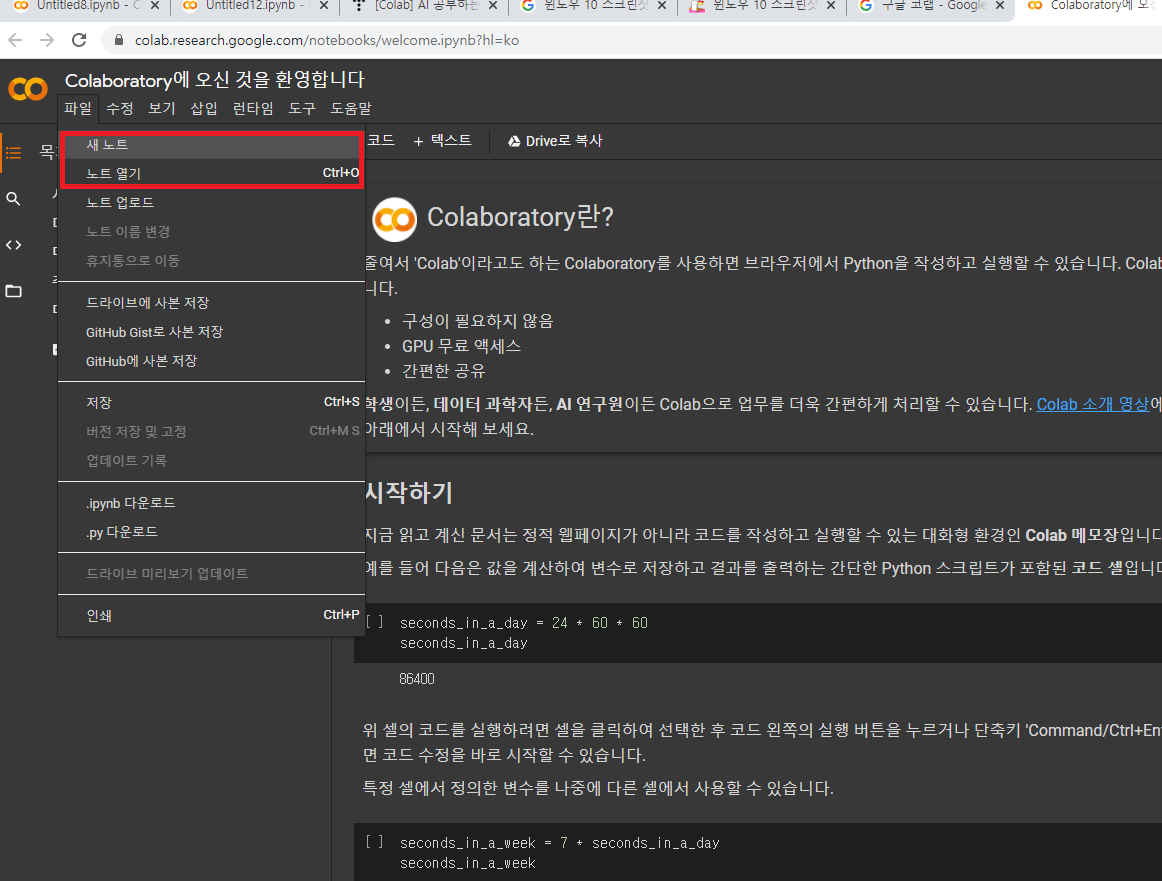This screenshot has width=1162, height=881.
Task: Click the Colab logo icon
Action: [x=28, y=89]
